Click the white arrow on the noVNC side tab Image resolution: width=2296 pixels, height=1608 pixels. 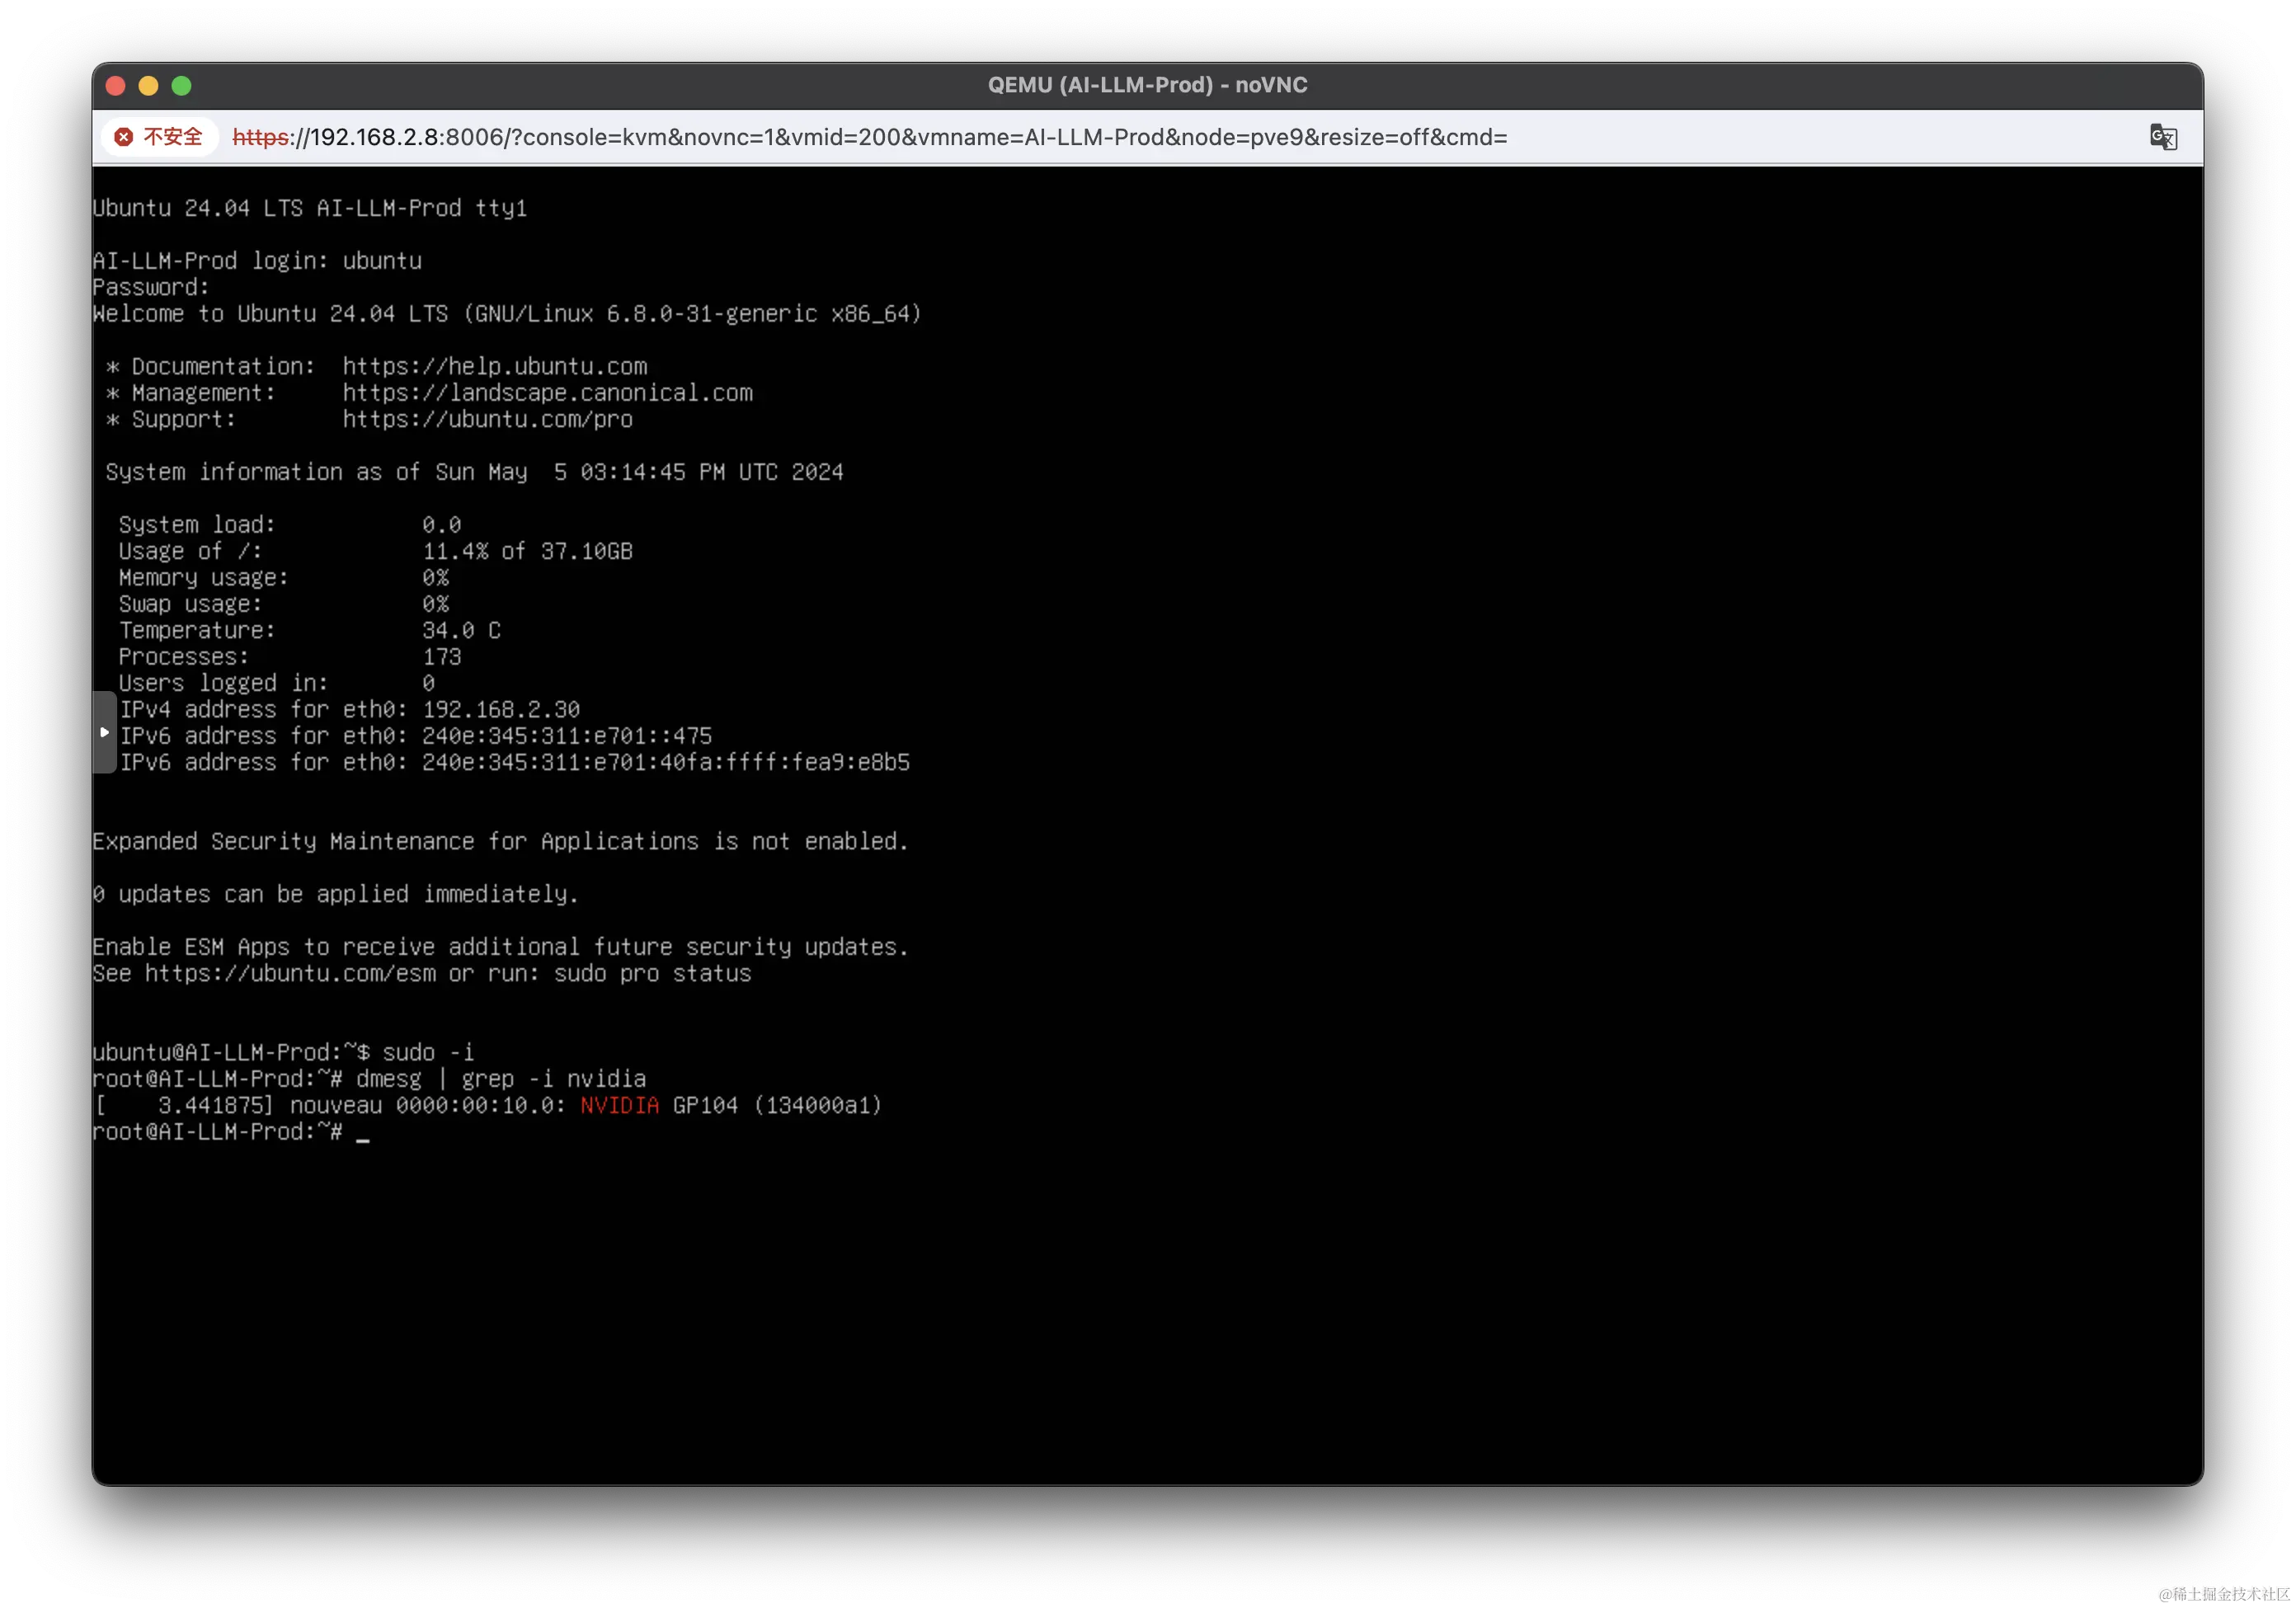(103, 732)
